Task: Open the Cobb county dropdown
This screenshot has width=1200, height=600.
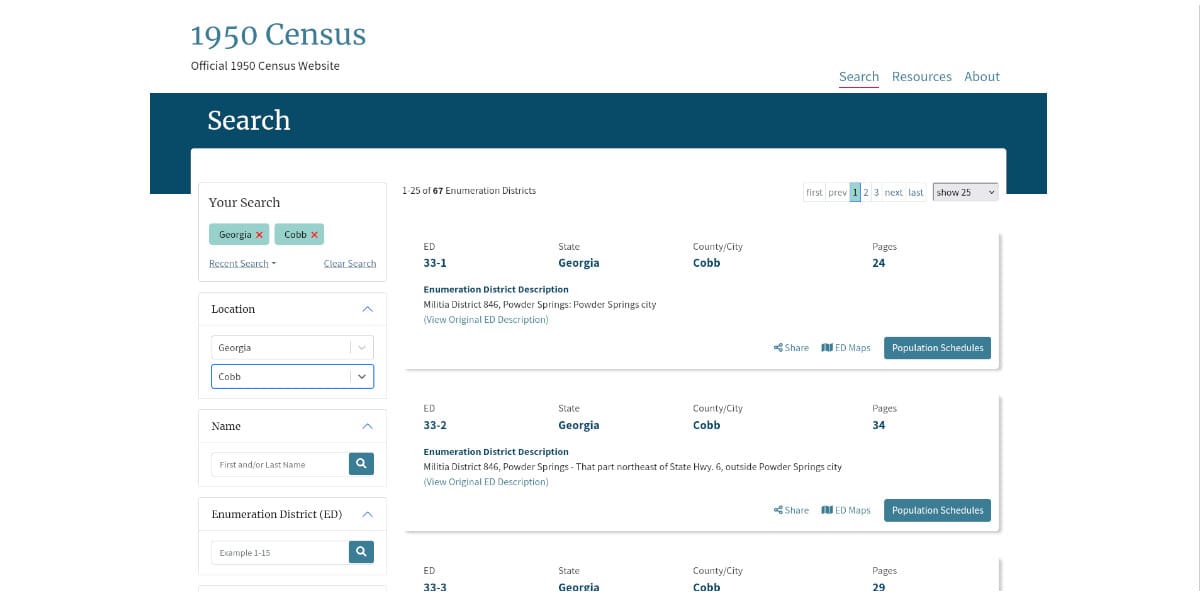Action: [x=292, y=377]
